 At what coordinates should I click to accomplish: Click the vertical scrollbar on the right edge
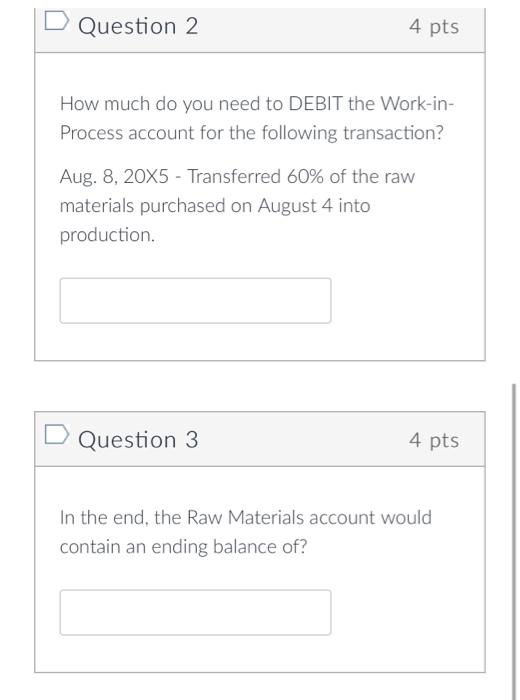click(514, 542)
